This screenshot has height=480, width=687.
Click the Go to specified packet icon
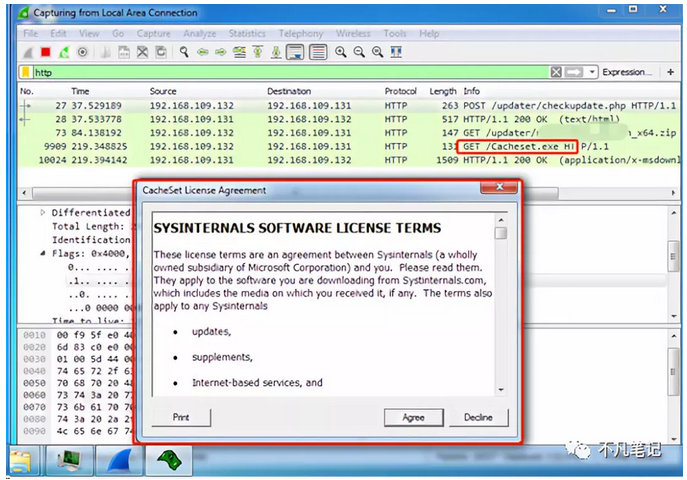pyautogui.click(x=239, y=52)
